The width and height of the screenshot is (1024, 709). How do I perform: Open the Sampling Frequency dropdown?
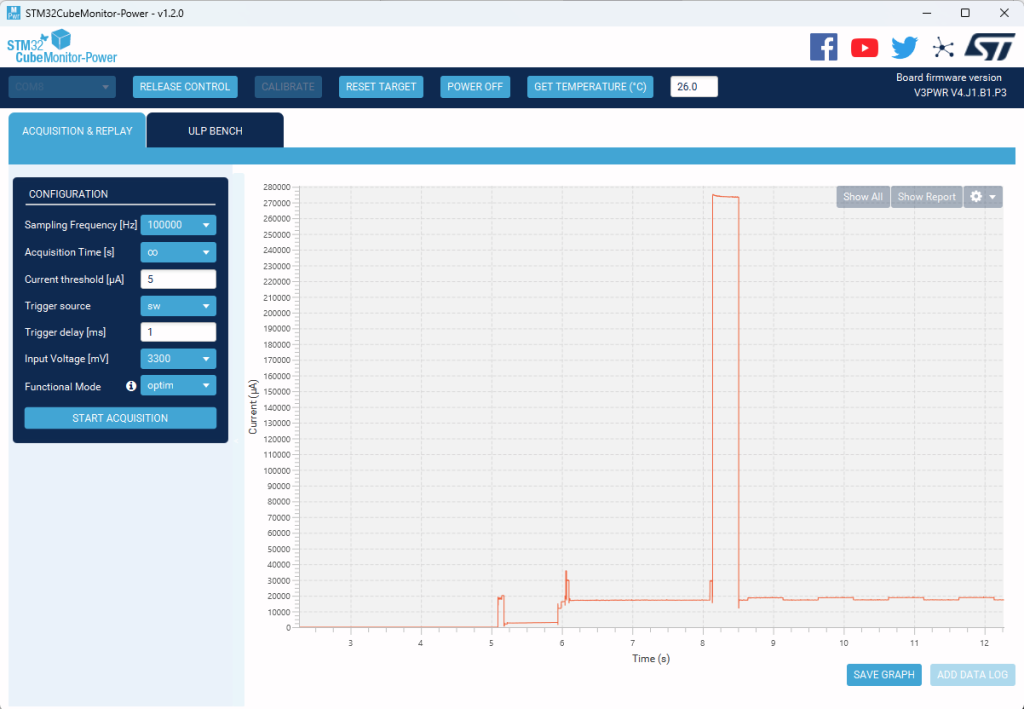click(178, 225)
